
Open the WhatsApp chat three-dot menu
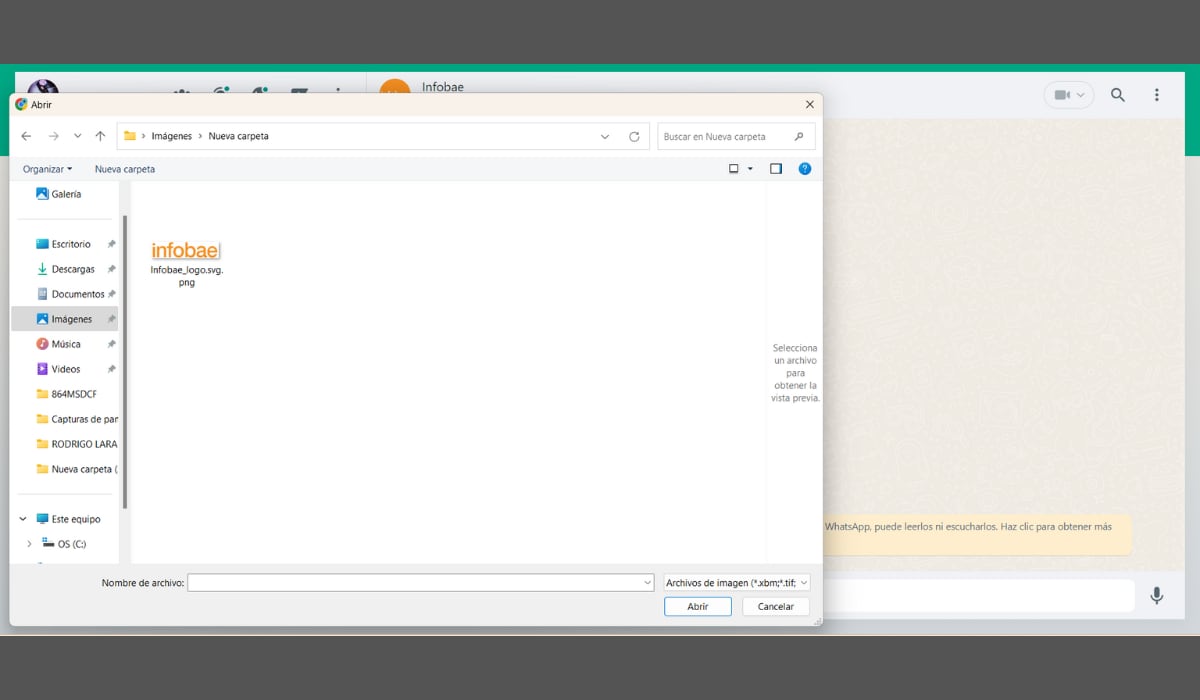coord(1156,95)
